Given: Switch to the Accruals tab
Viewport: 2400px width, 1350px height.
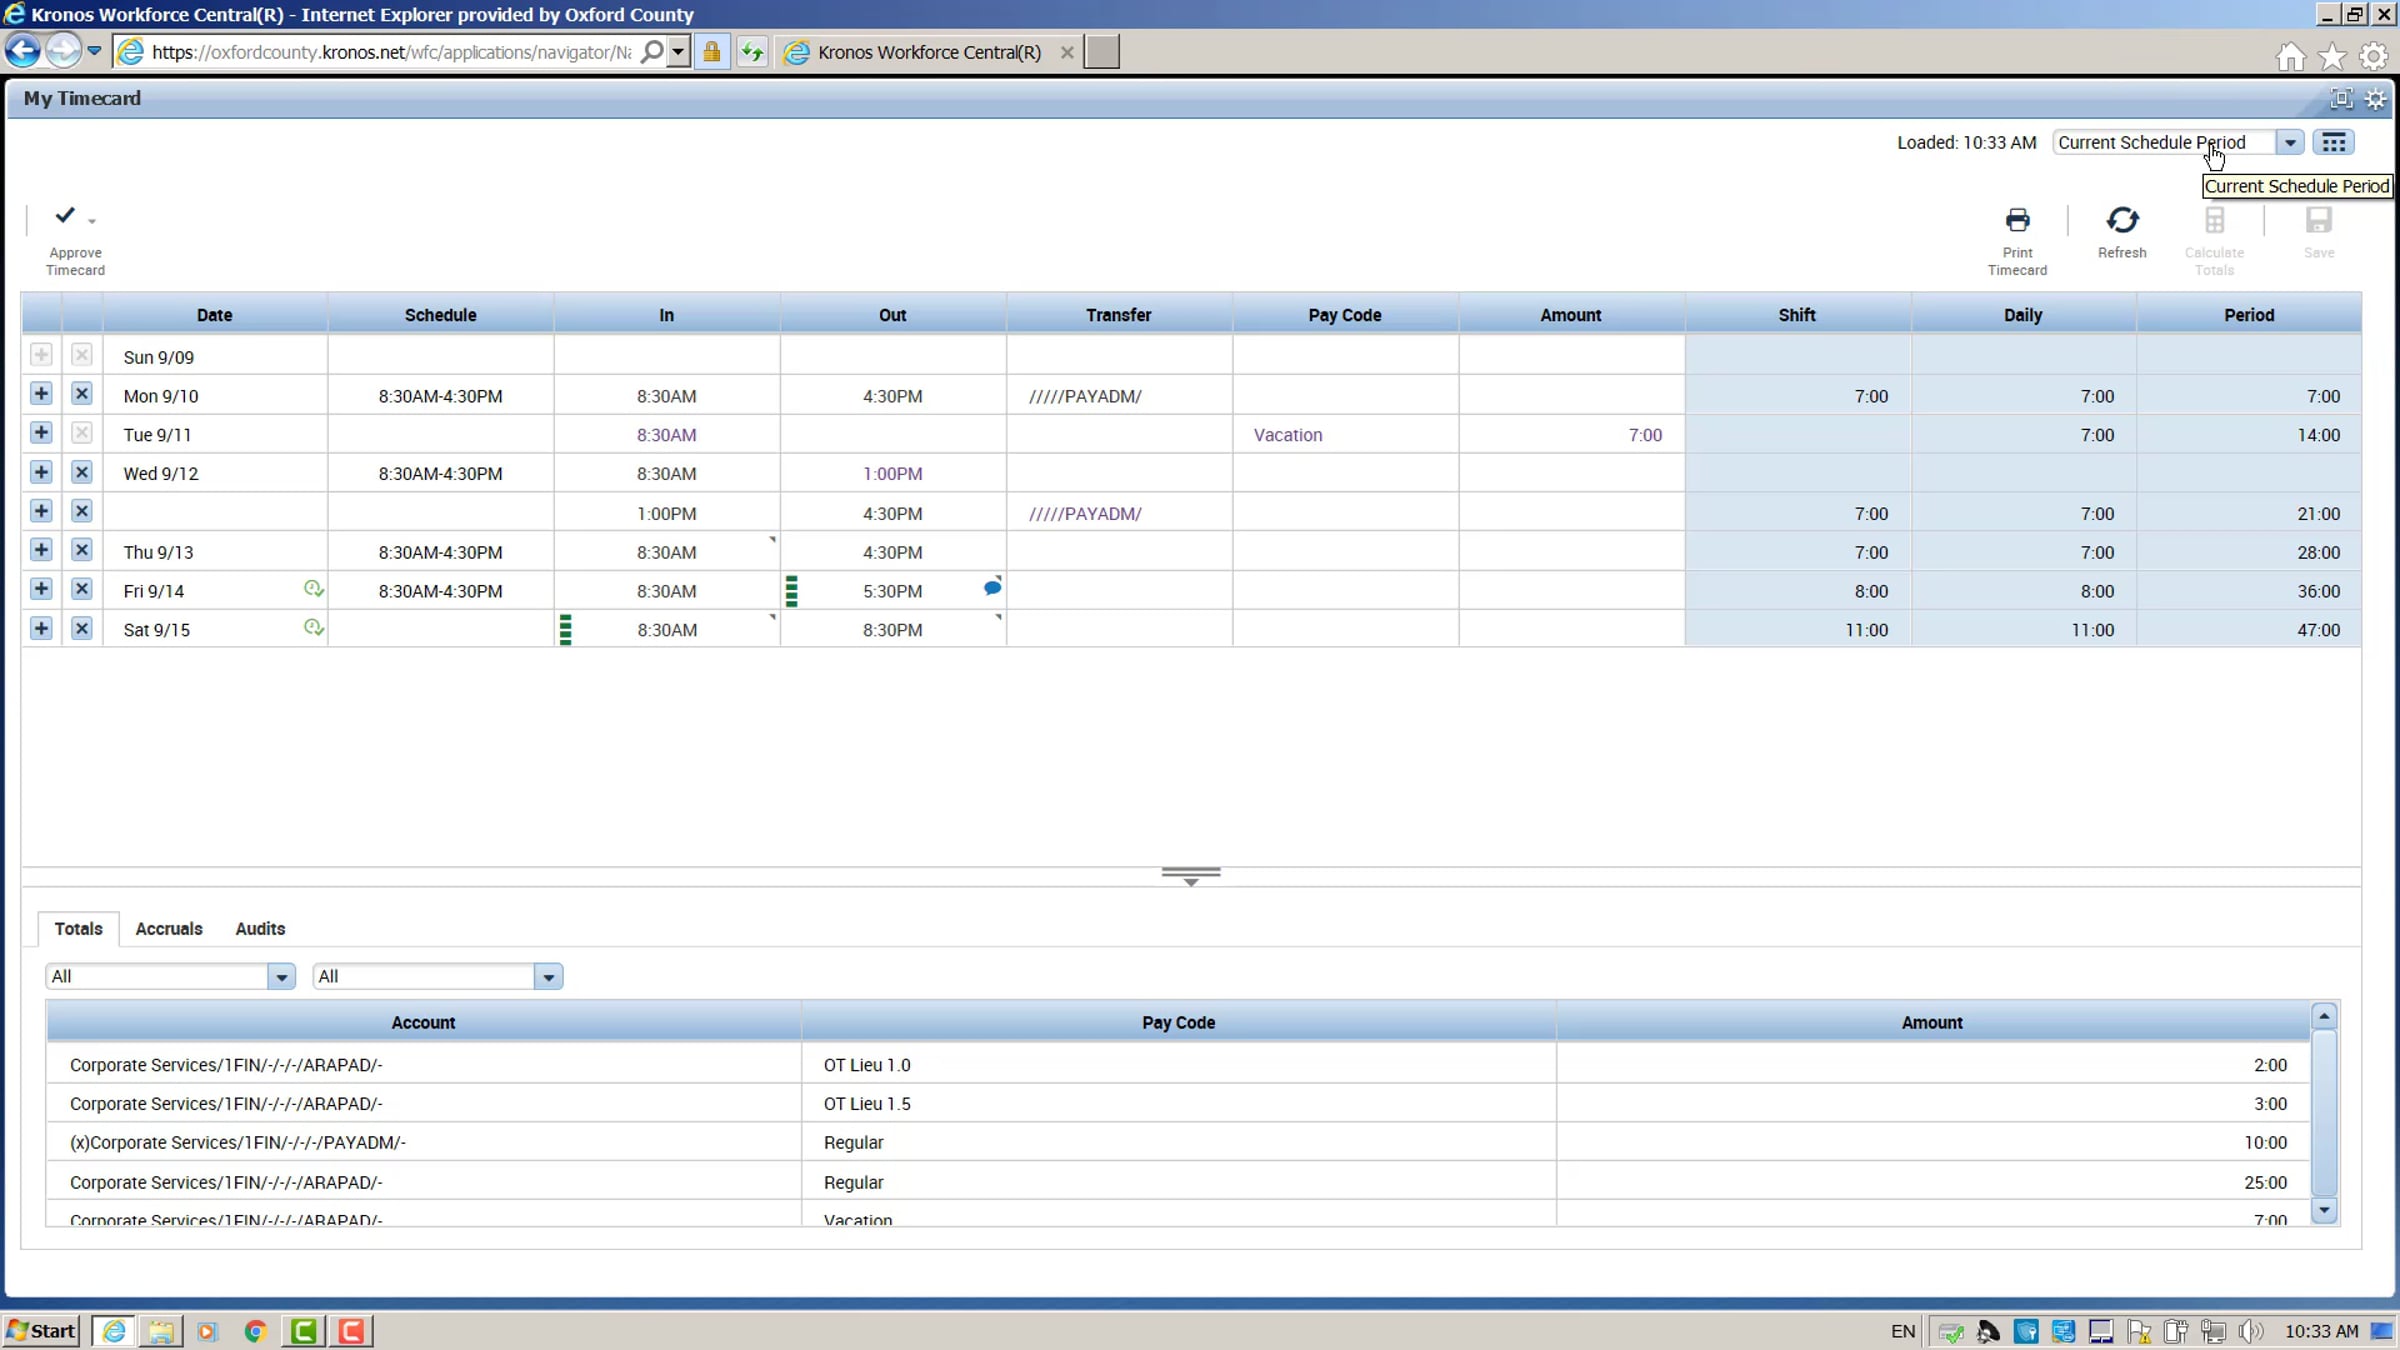Looking at the screenshot, I should tap(169, 929).
